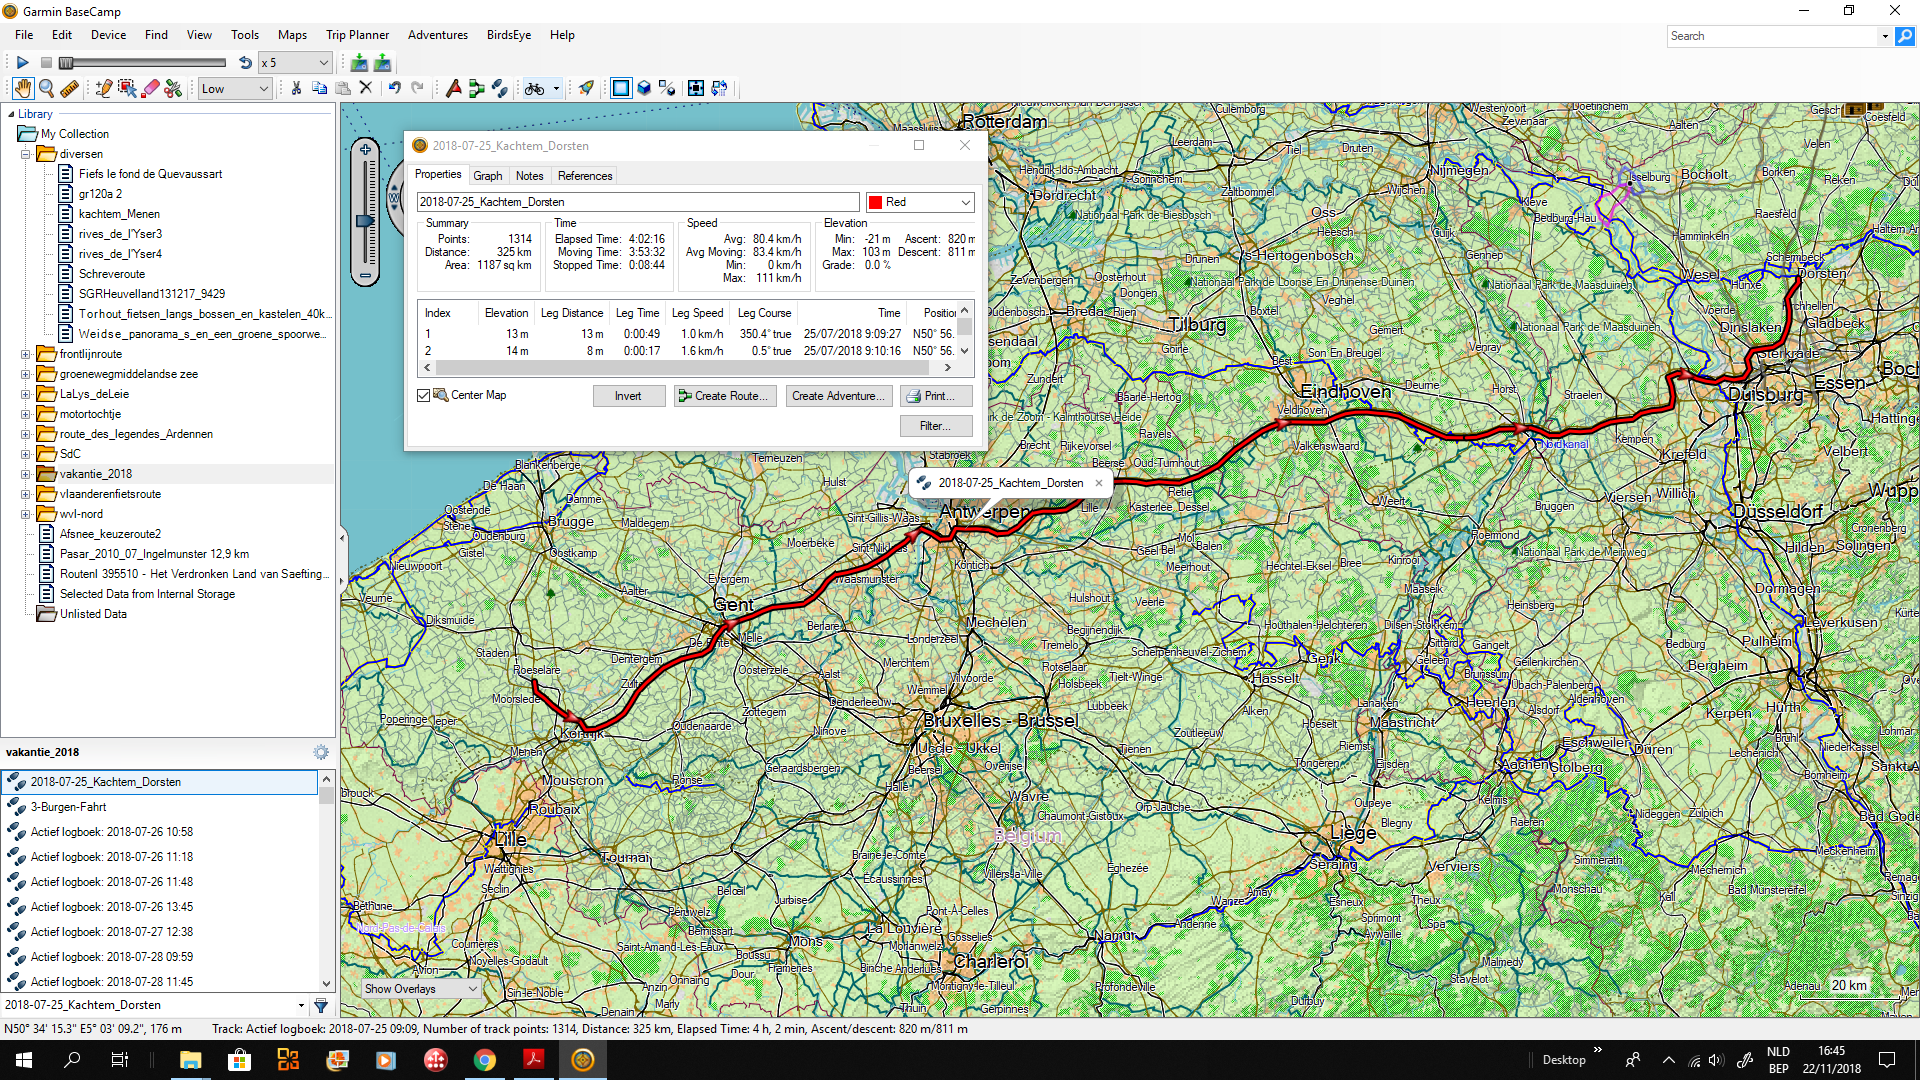Open the Show Overlays dropdown
Screen dimensions: 1920x1080
click(422, 989)
